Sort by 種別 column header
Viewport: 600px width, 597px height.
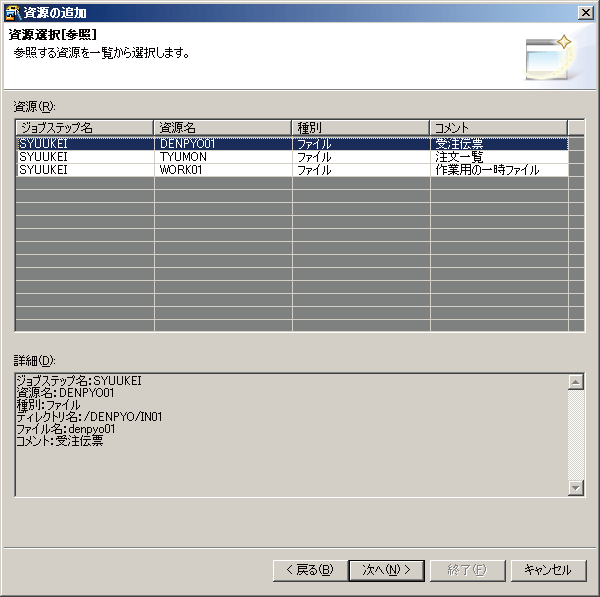pyautogui.click(x=360, y=127)
